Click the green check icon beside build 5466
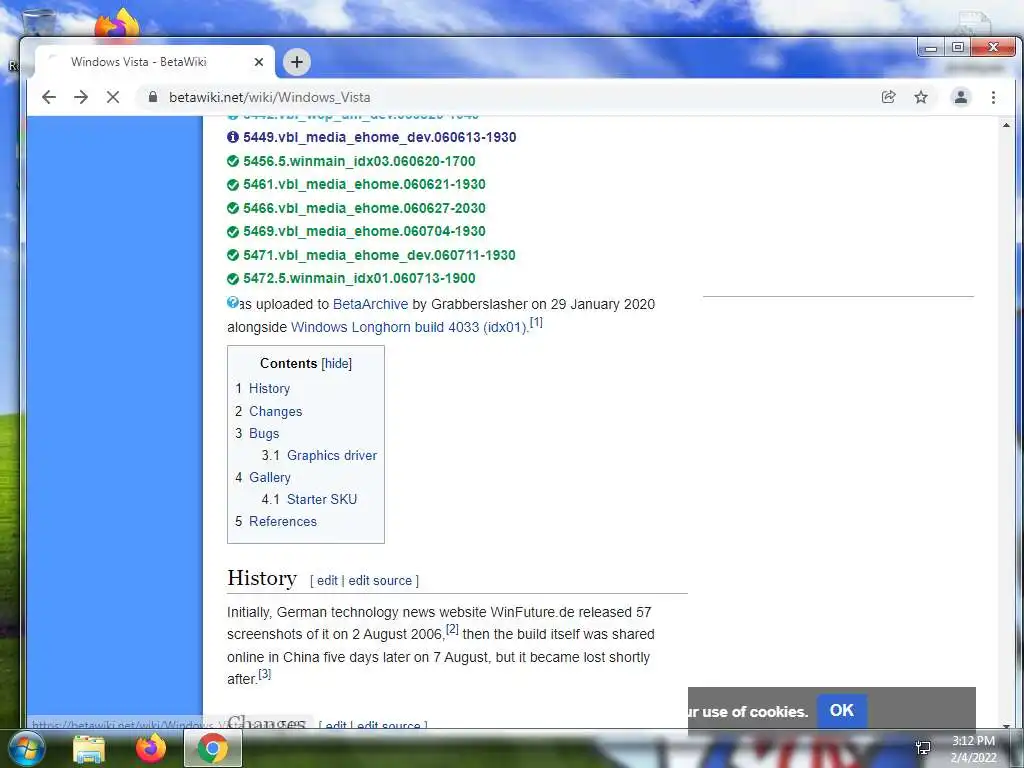The image size is (1024, 768). click(x=232, y=208)
